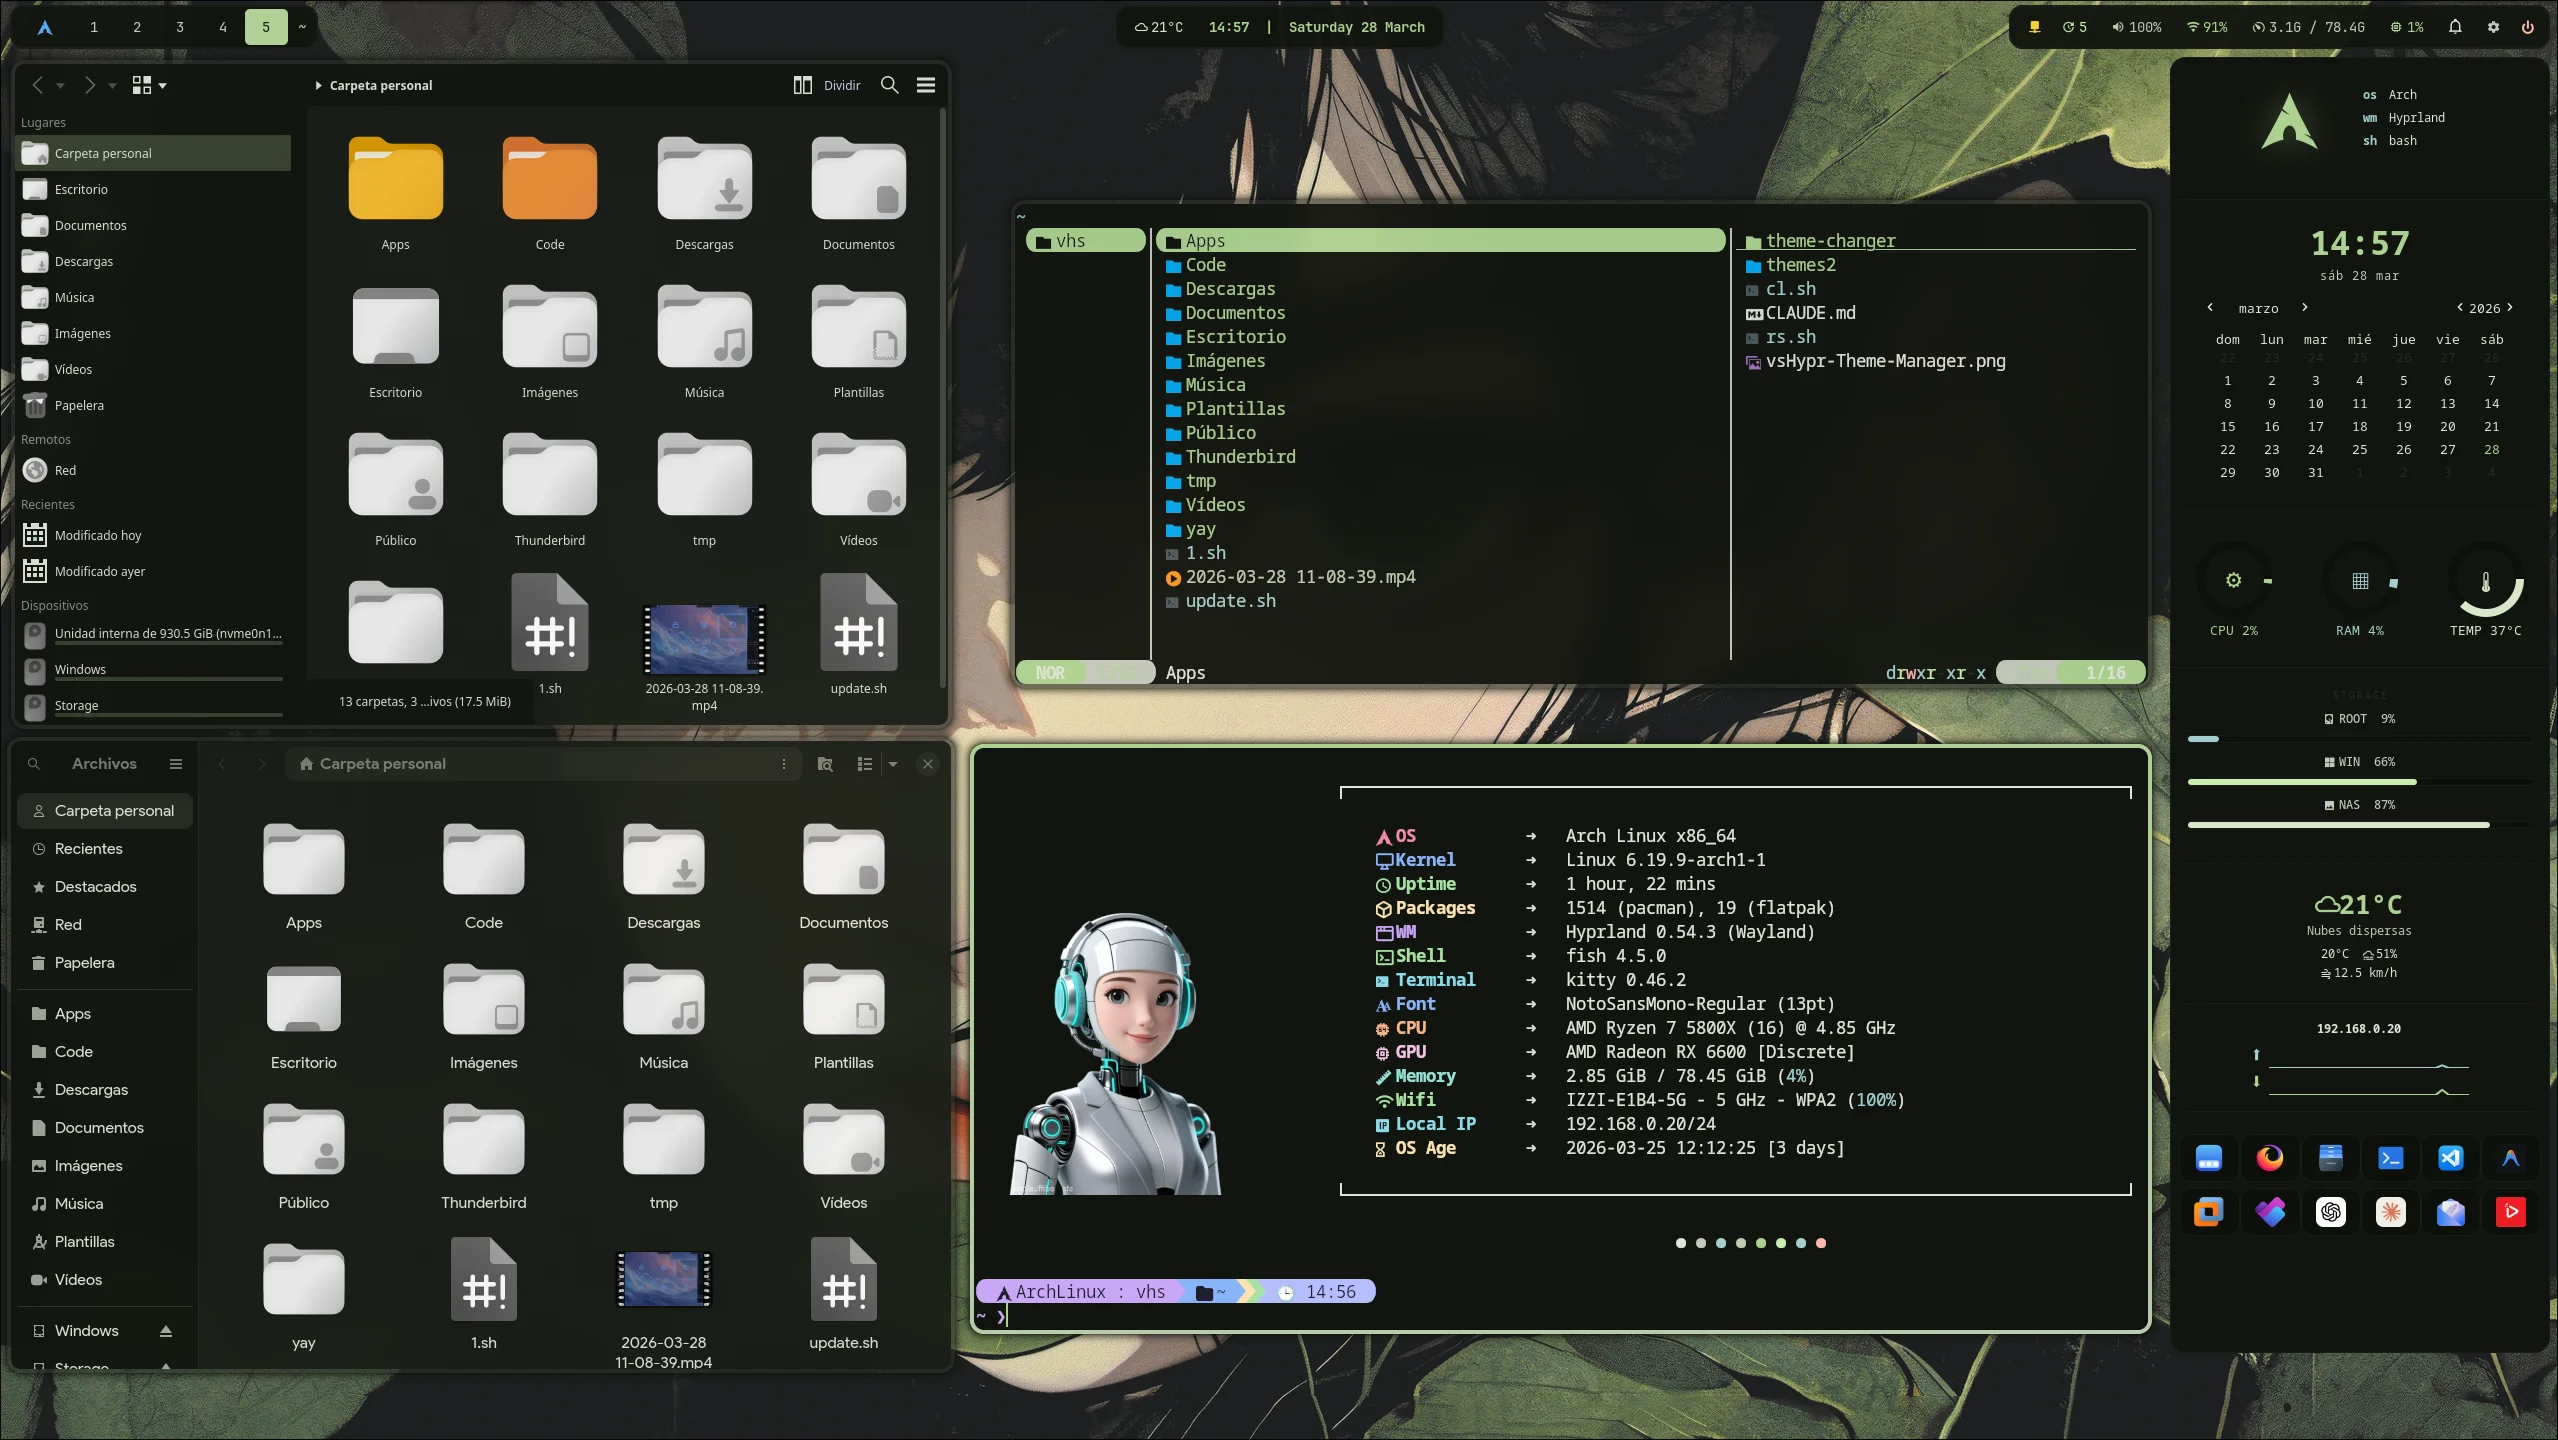Click the volume 100% indicator
This screenshot has width=2558, height=1440.
(x=2137, y=27)
